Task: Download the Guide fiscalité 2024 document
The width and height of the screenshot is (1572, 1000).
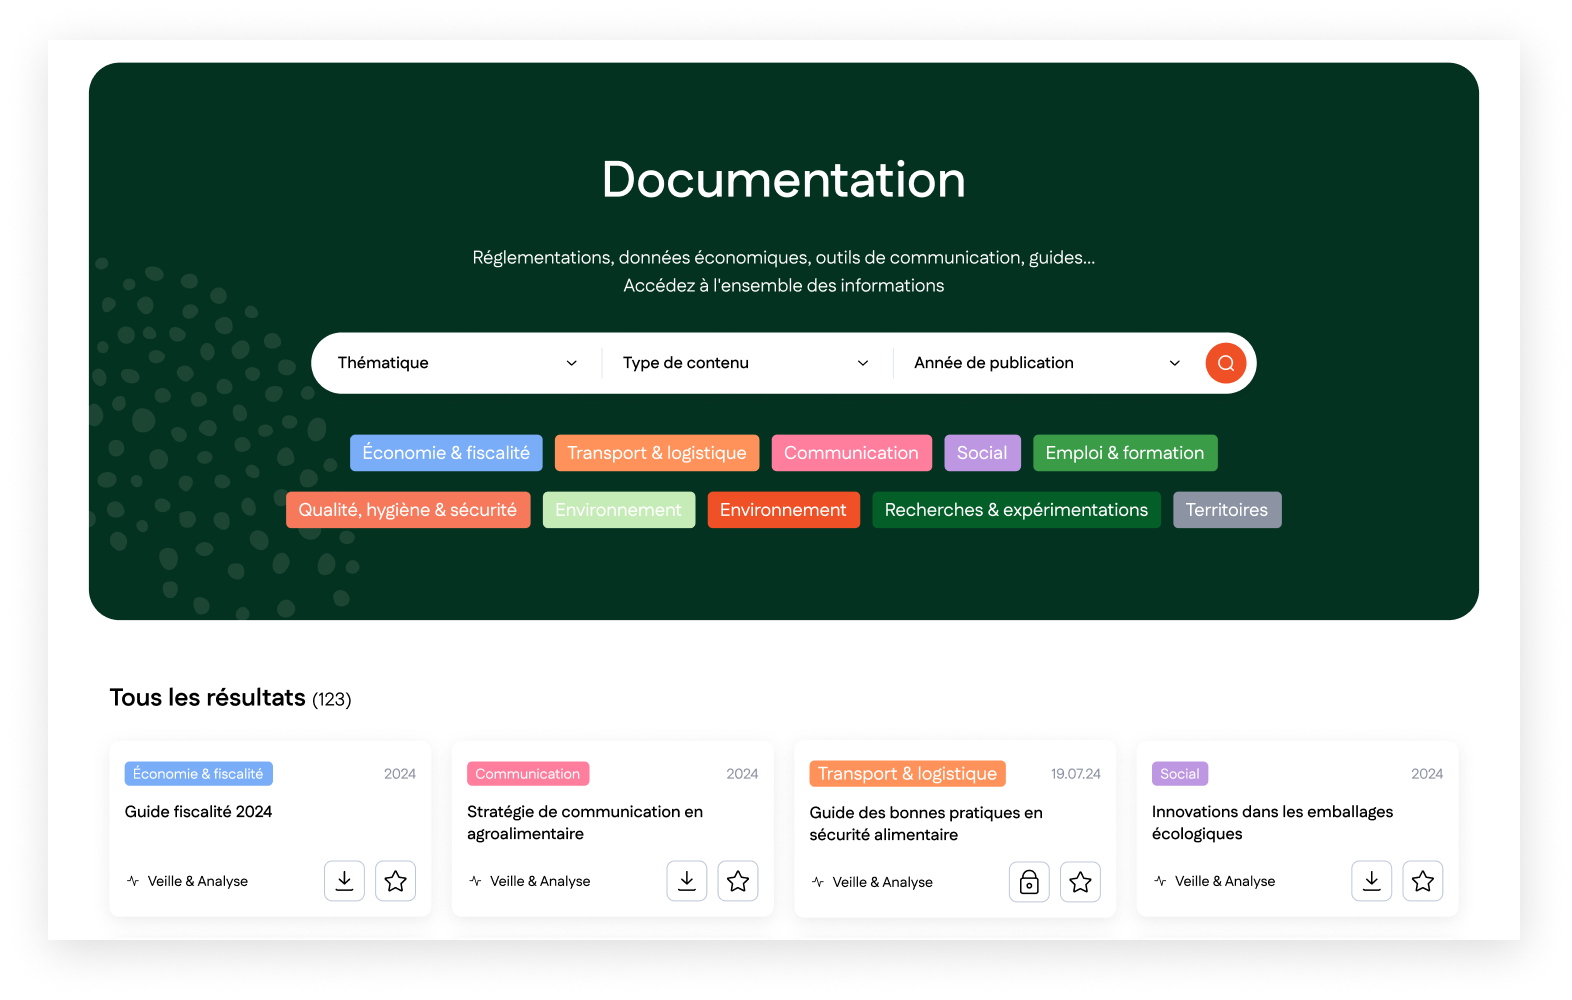Action: coord(344,881)
